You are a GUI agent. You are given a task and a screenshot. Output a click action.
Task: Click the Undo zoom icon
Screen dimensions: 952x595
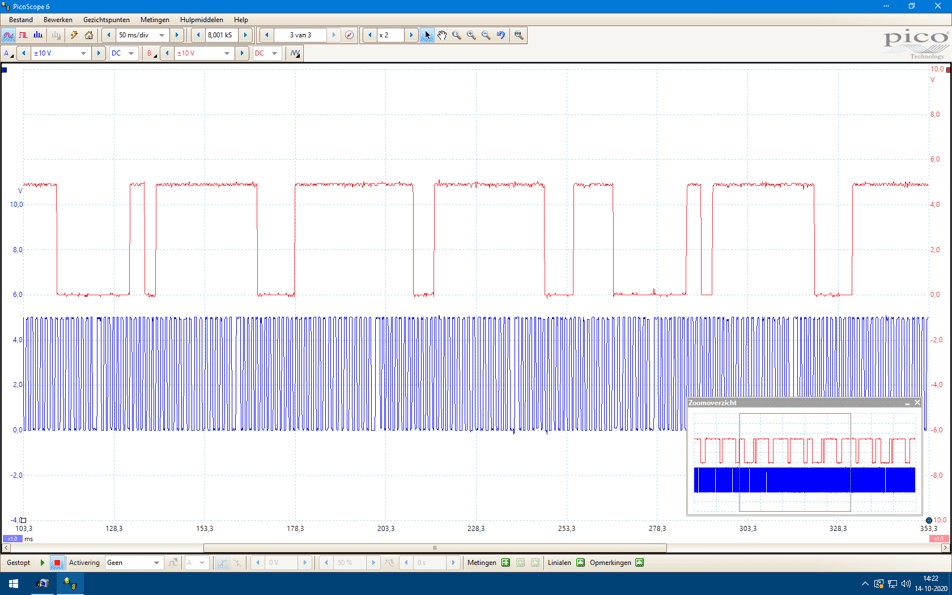coord(501,35)
